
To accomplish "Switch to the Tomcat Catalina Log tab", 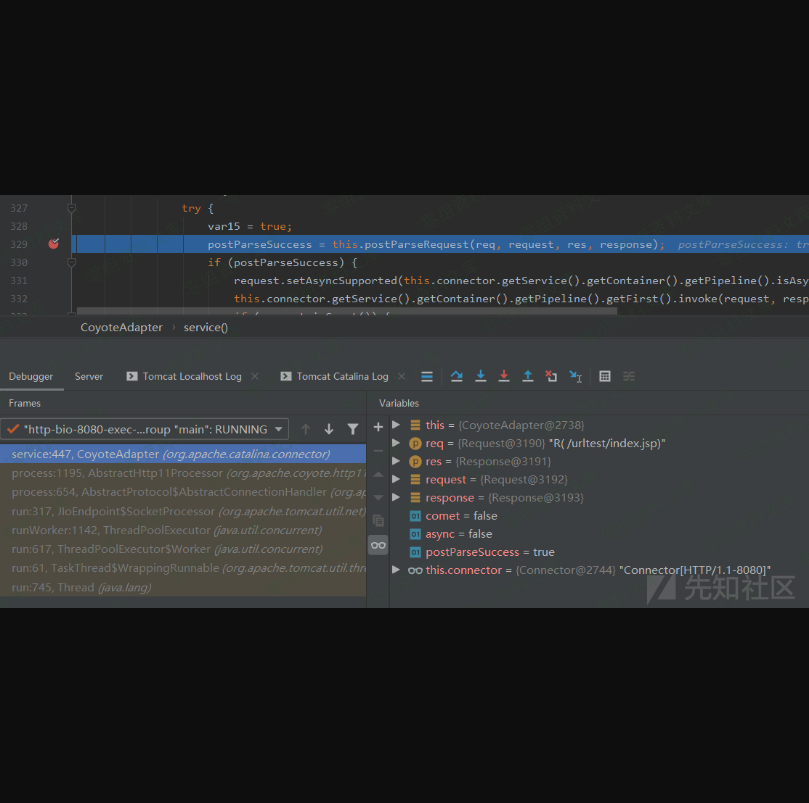I will pos(342,376).
